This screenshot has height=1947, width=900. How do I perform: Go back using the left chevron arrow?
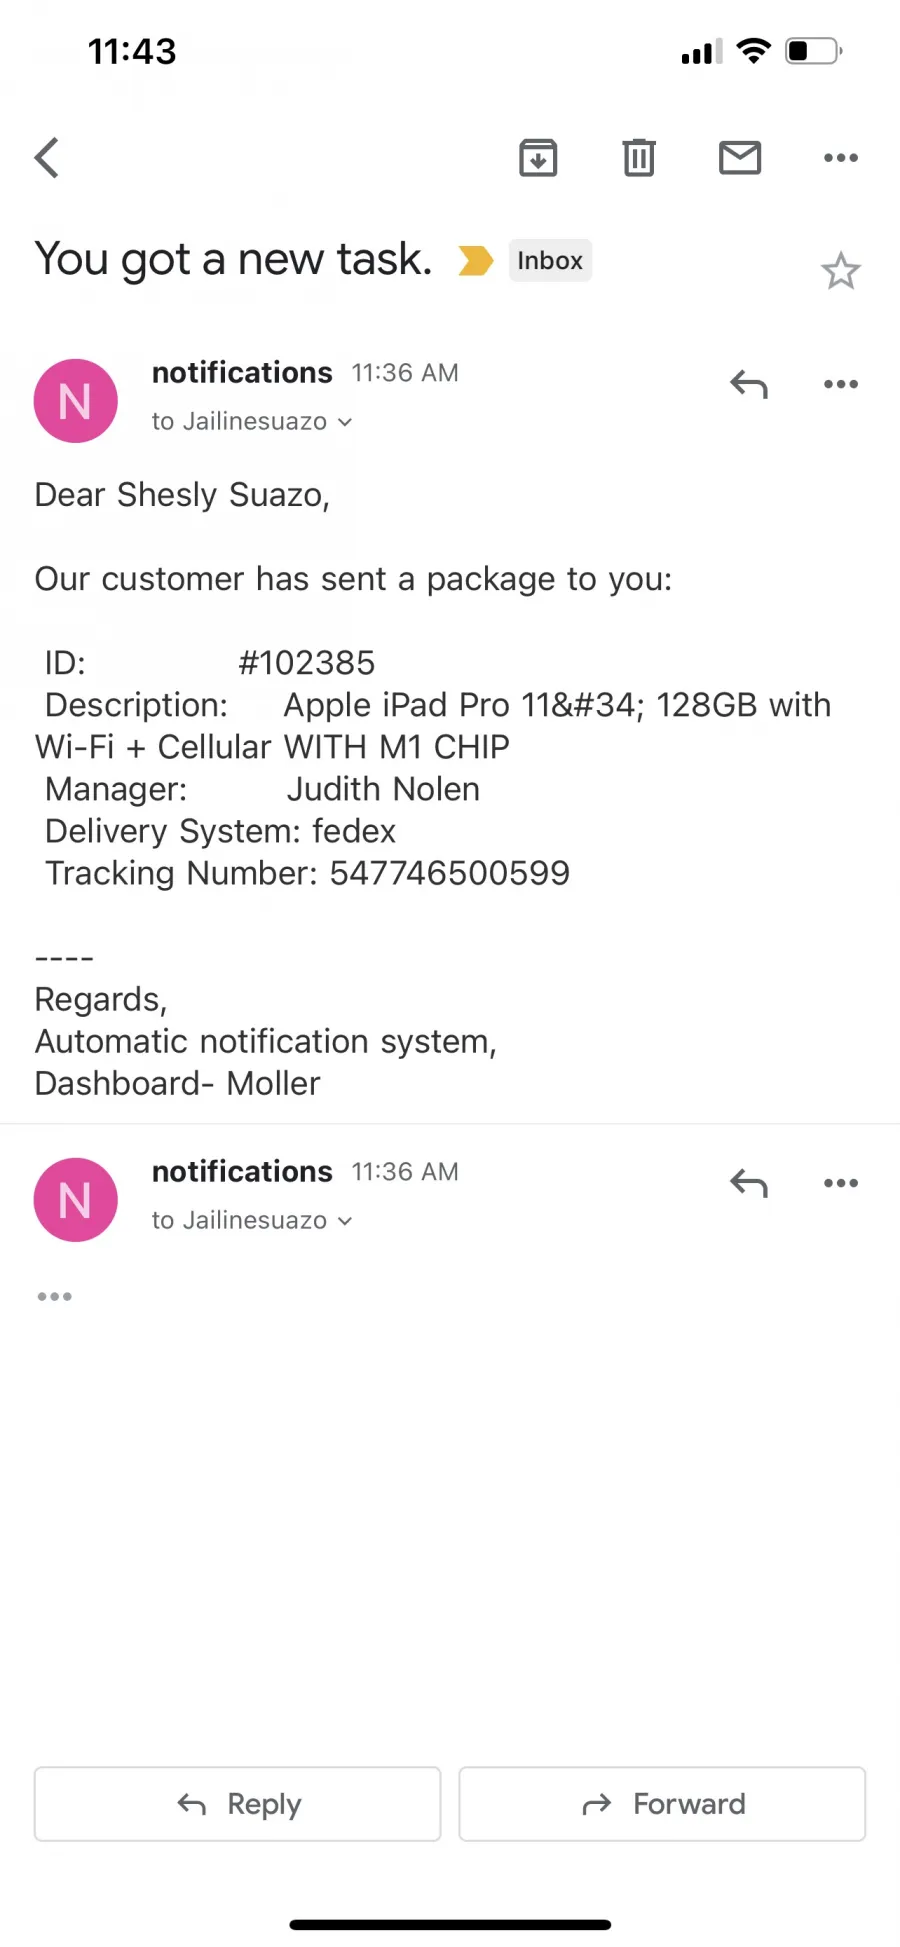pos(47,157)
